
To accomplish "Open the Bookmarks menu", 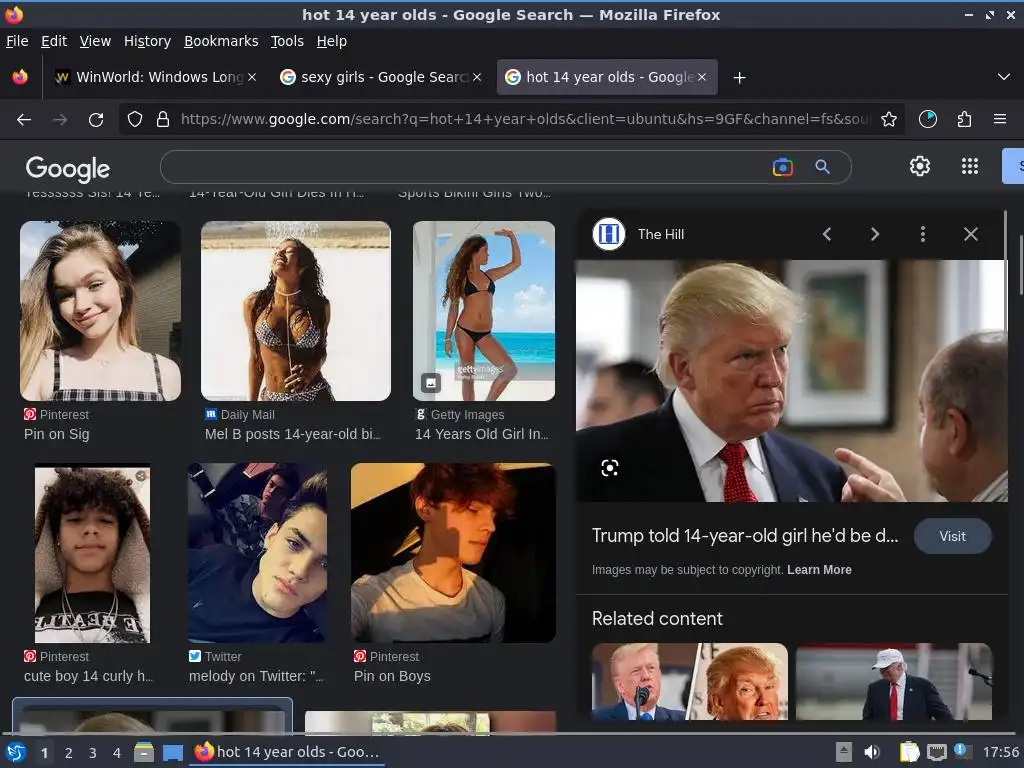I will tap(221, 41).
